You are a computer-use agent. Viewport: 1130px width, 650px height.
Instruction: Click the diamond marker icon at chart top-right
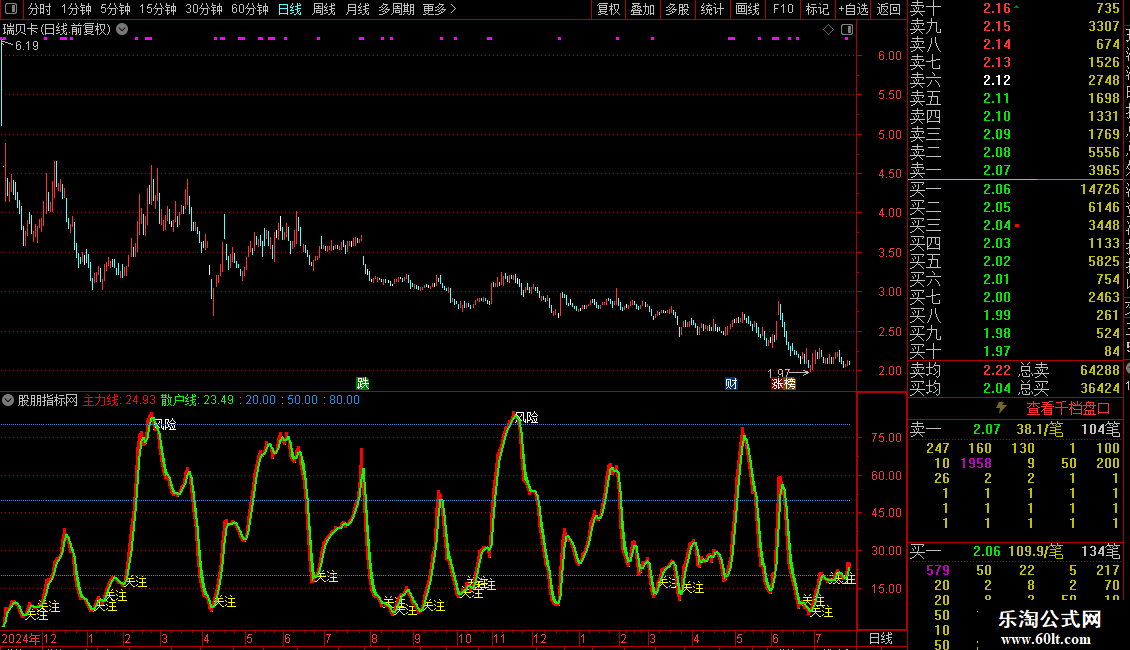(x=828, y=30)
